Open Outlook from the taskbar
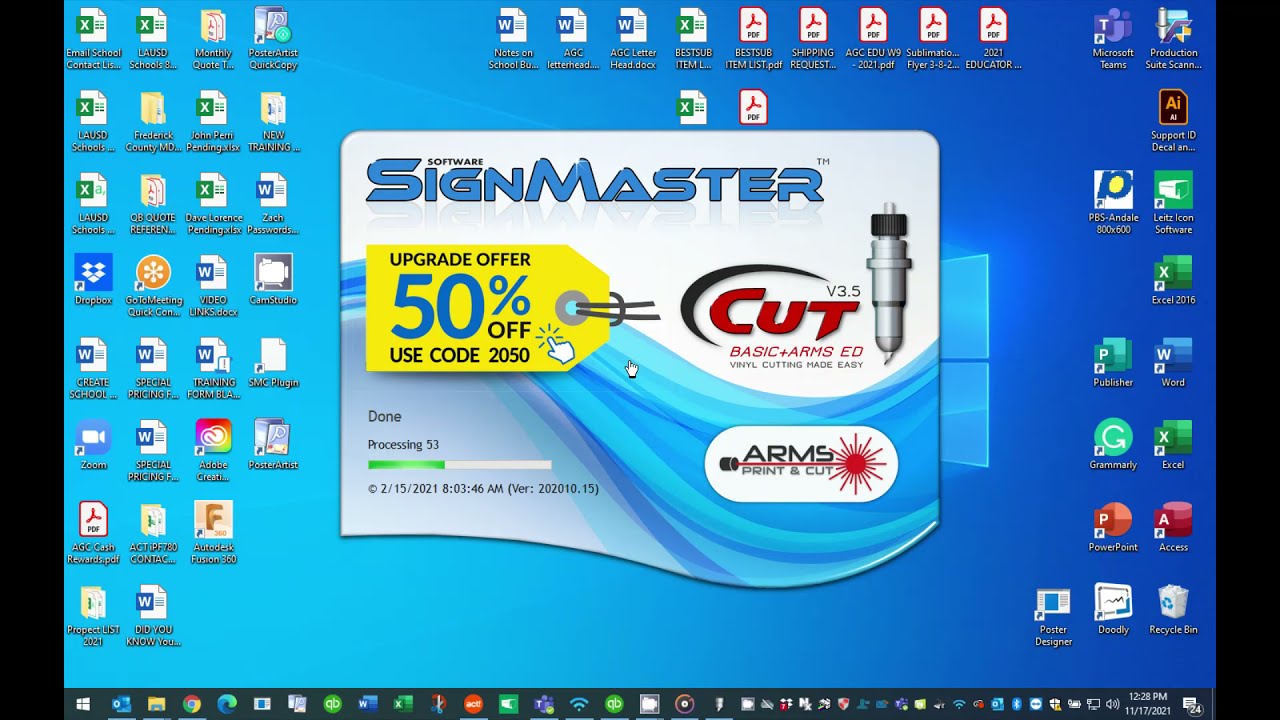The image size is (1280, 720). [121, 704]
